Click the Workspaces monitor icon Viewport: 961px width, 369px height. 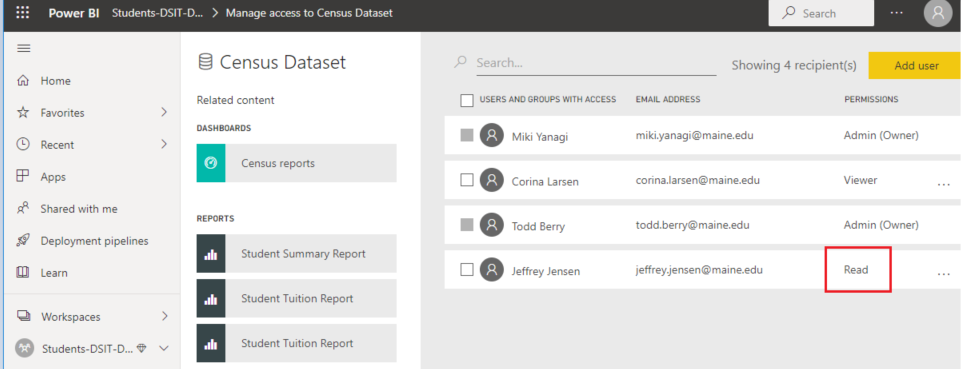pos(23,316)
